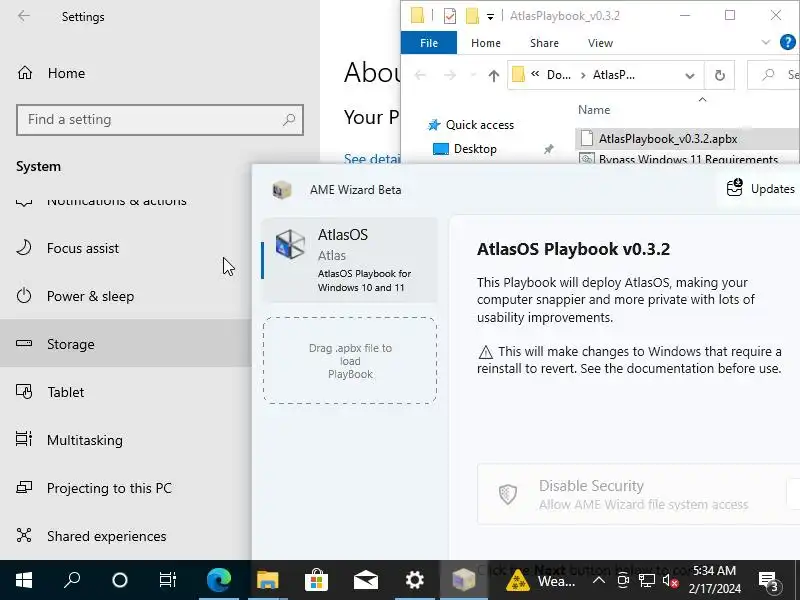
Task: Expand the address bar history dropdown
Action: 690,76
